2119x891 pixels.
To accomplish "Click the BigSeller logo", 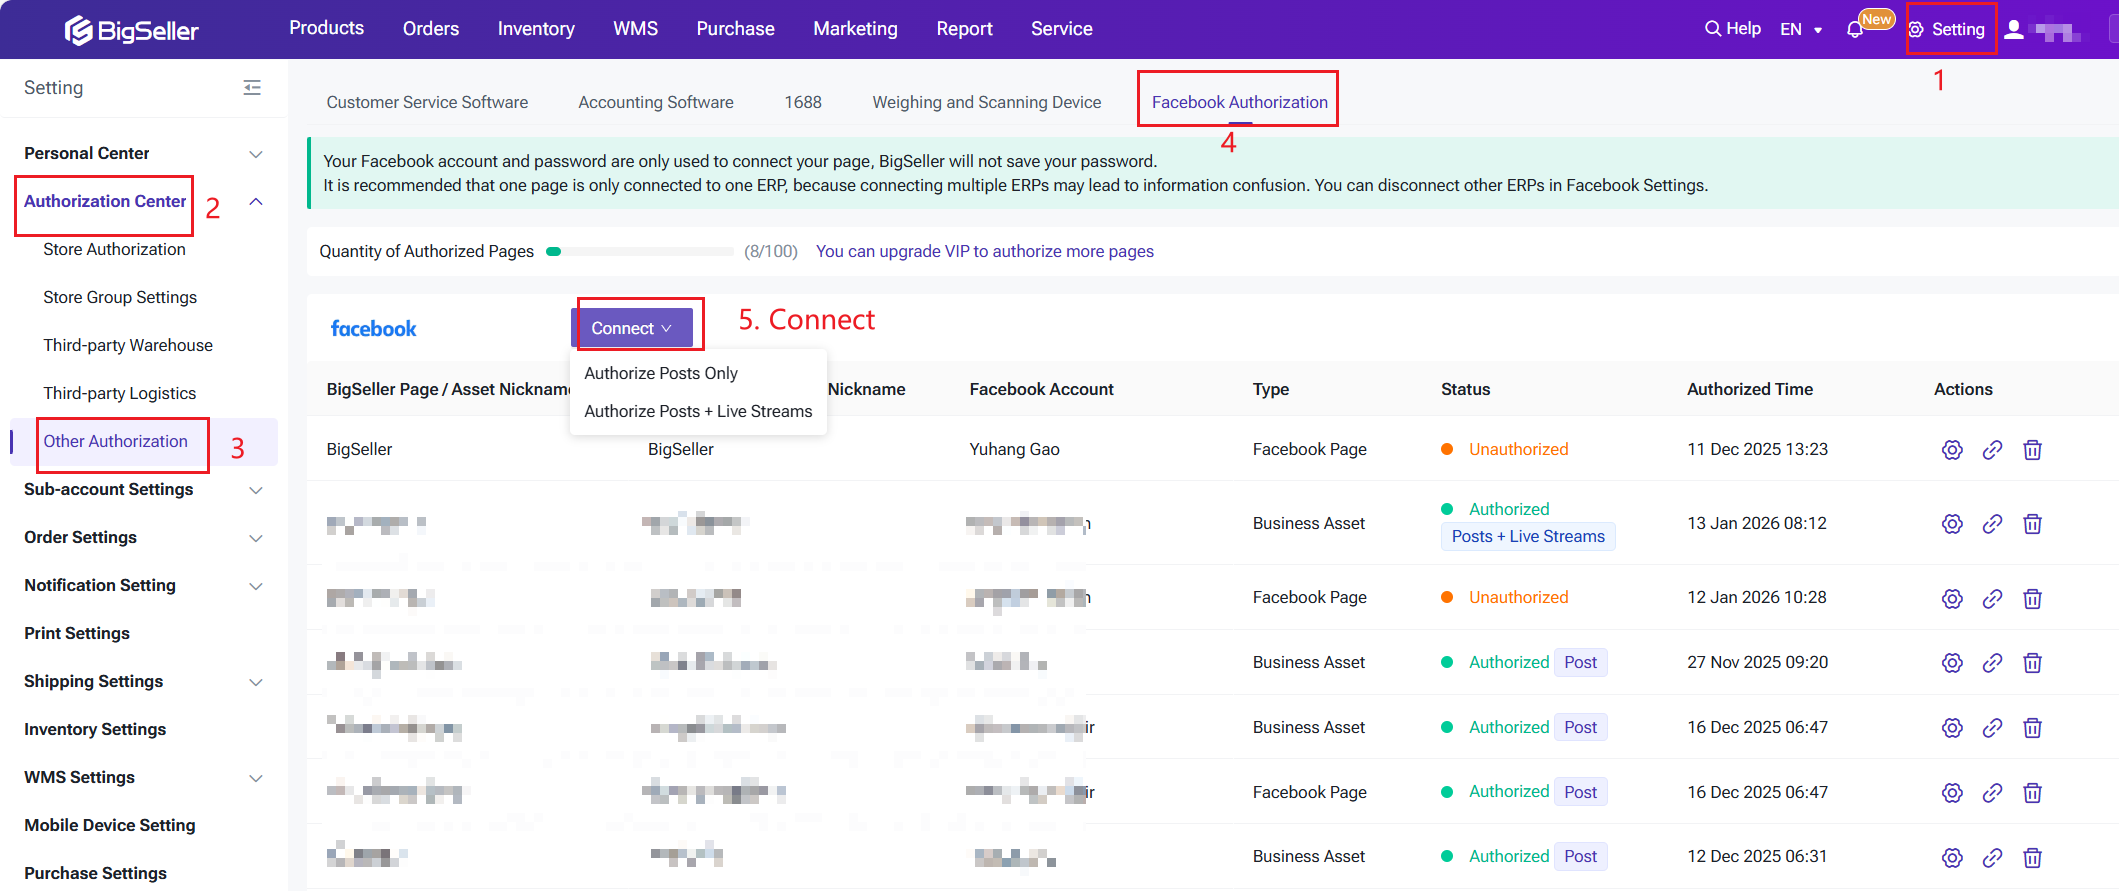I will tap(132, 30).
